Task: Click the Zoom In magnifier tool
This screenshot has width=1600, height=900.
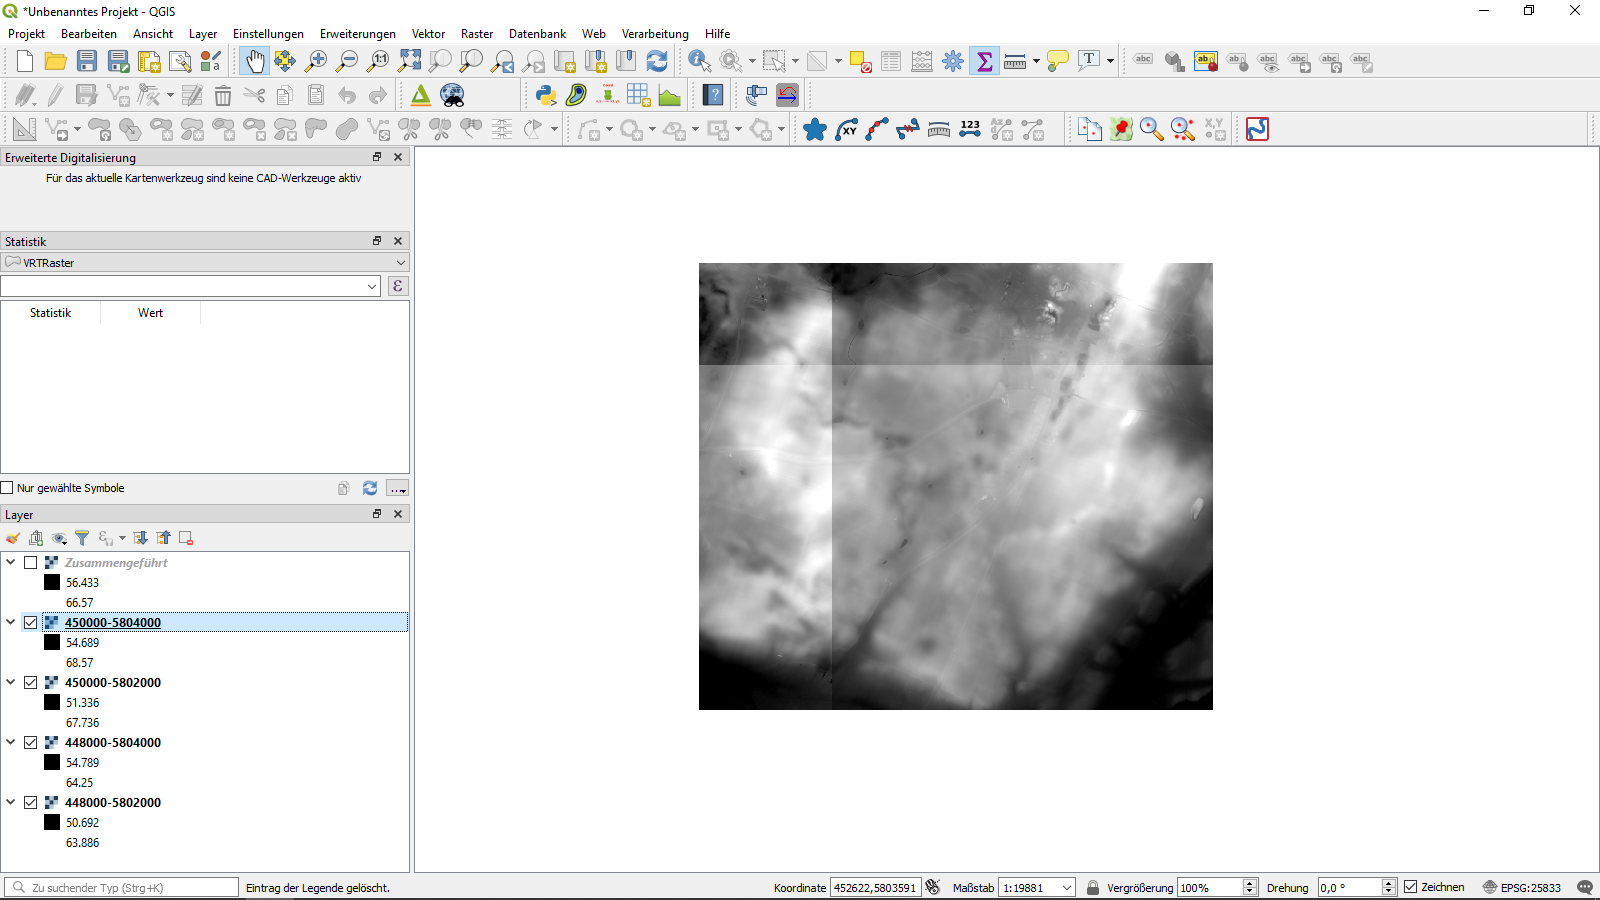Action: [x=316, y=61]
